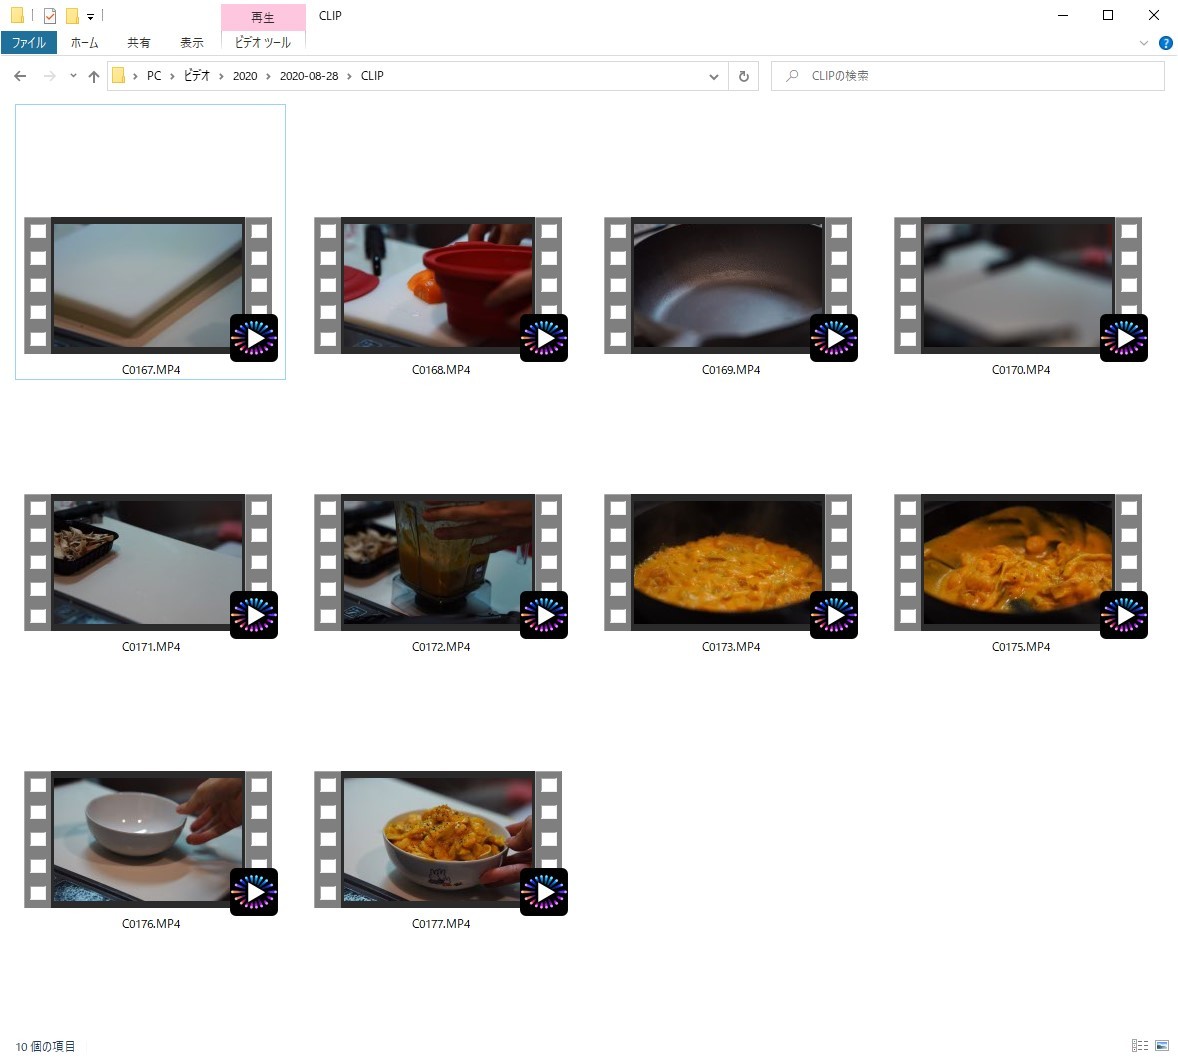Viewport: 1178px width, 1059px height.
Task: Select the C0168.MP4 video thumbnail
Action: tap(438, 285)
